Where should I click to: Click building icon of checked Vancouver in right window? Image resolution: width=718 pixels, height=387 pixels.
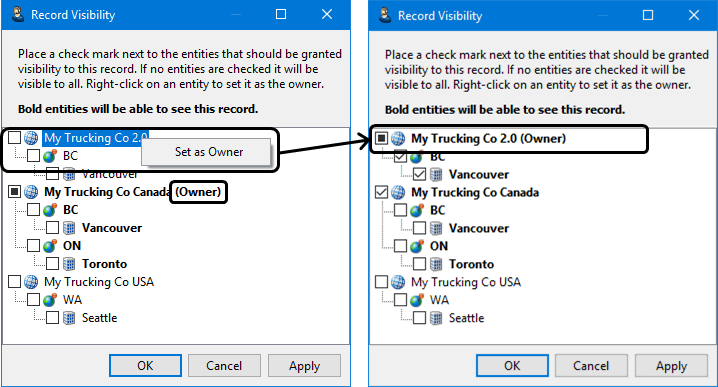[x=436, y=174]
